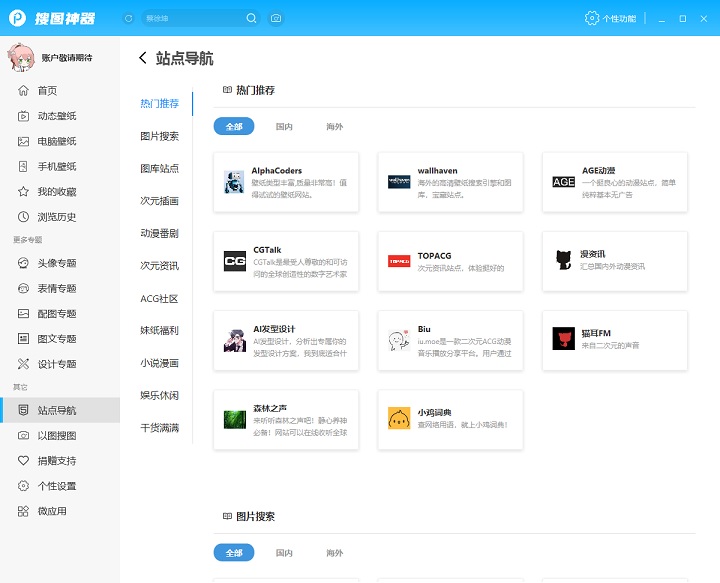Open the 手机壁纸 sidebar icon
The image size is (720, 583).
click(23, 166)
